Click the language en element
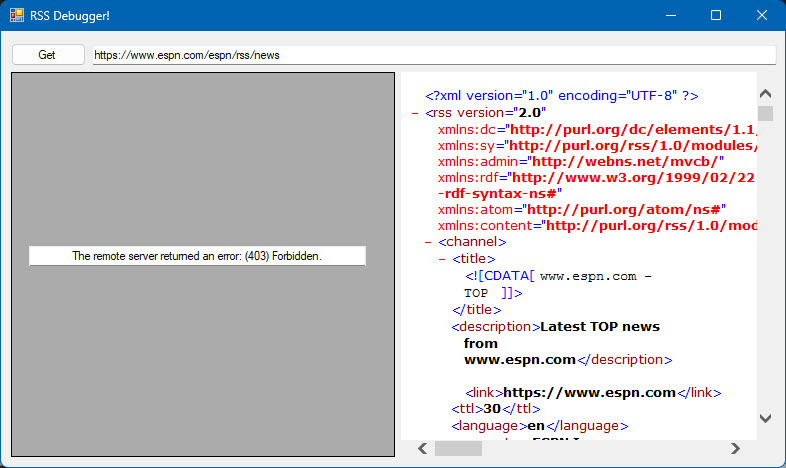Screen dimensions: 786x468 pyautogui.click(x=539, y=426)
